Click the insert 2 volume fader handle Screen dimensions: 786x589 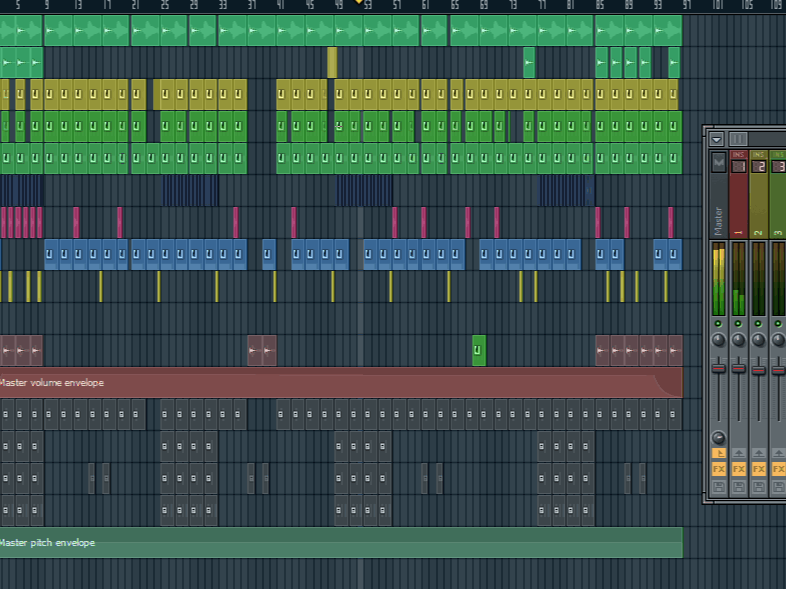[x=758, y=369]
